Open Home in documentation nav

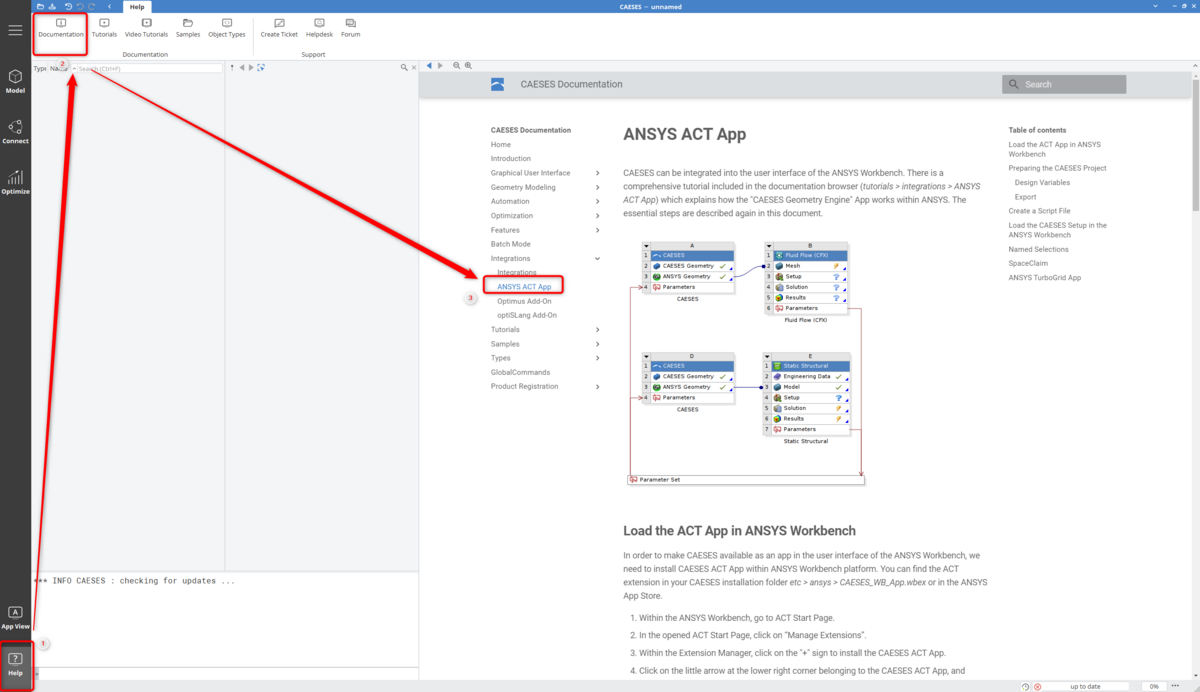[501, 145]
